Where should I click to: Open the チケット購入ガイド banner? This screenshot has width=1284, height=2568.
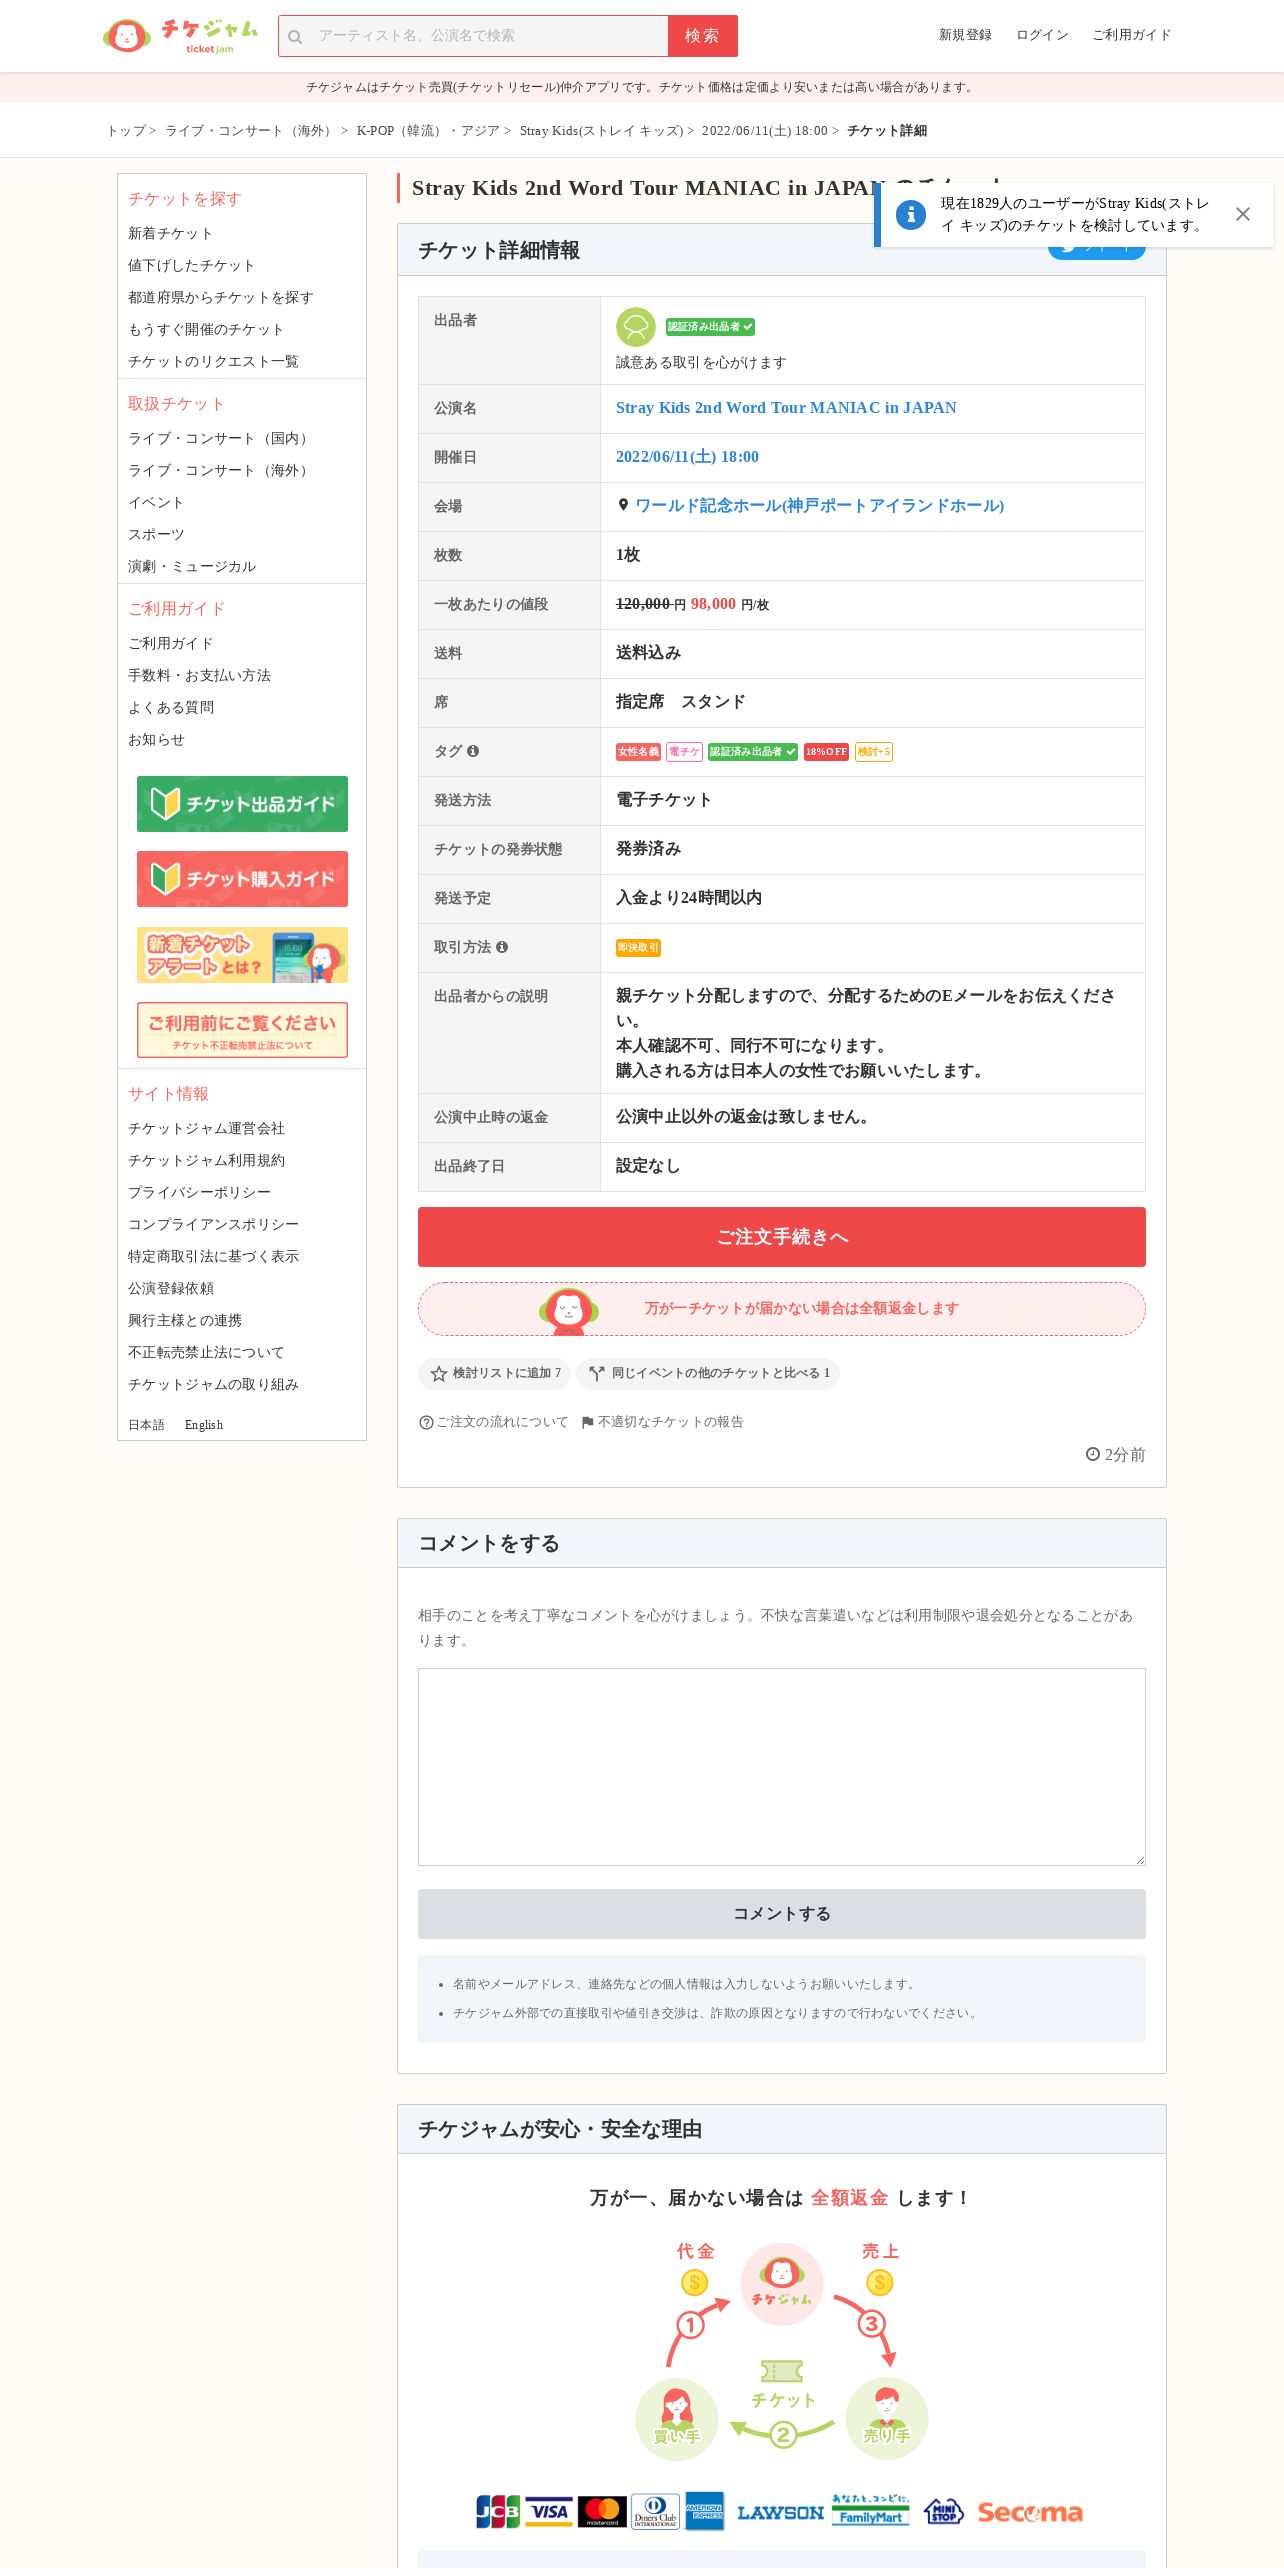click(x=242, y=879)
